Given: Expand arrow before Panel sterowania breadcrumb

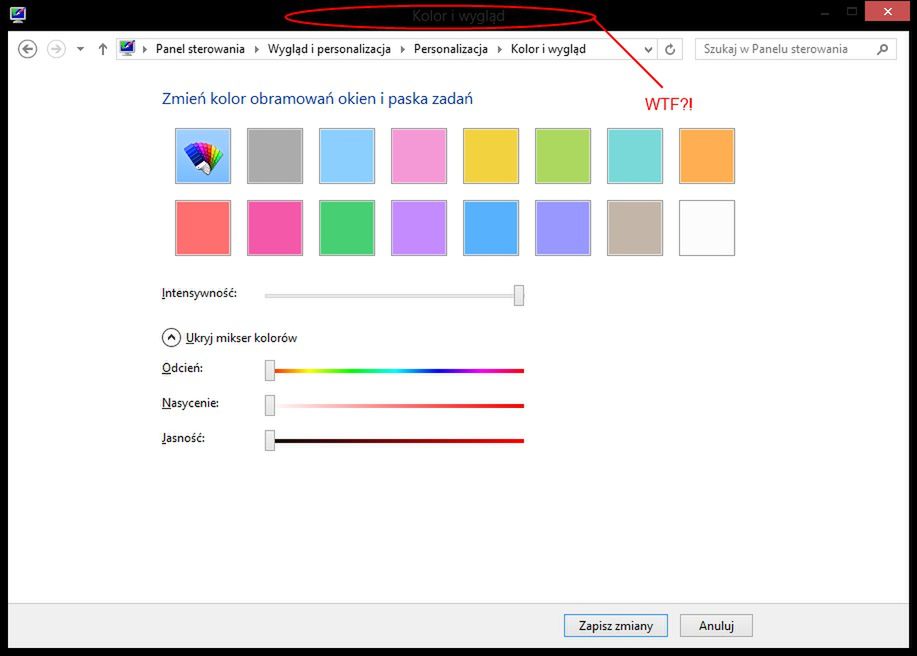Looking at the screenshot, I should [145, 49].
